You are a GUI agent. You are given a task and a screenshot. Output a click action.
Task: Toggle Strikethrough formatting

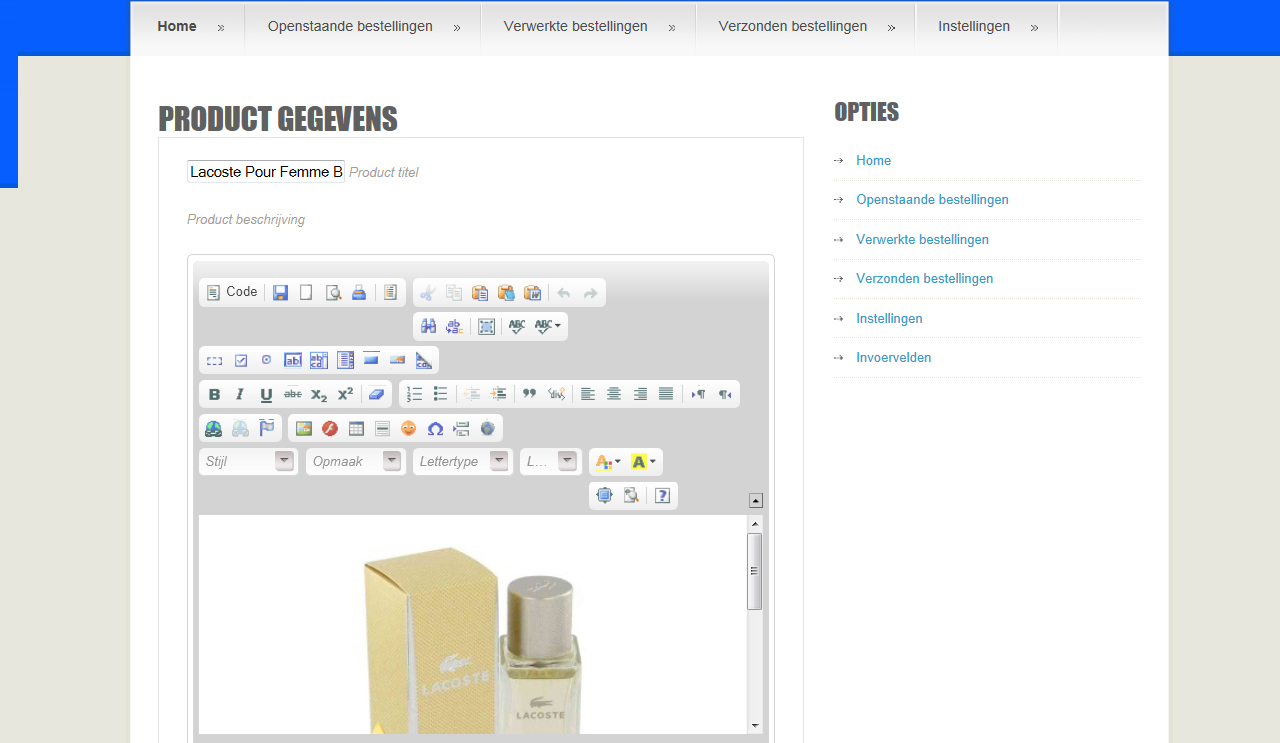[x=293, y=394]
